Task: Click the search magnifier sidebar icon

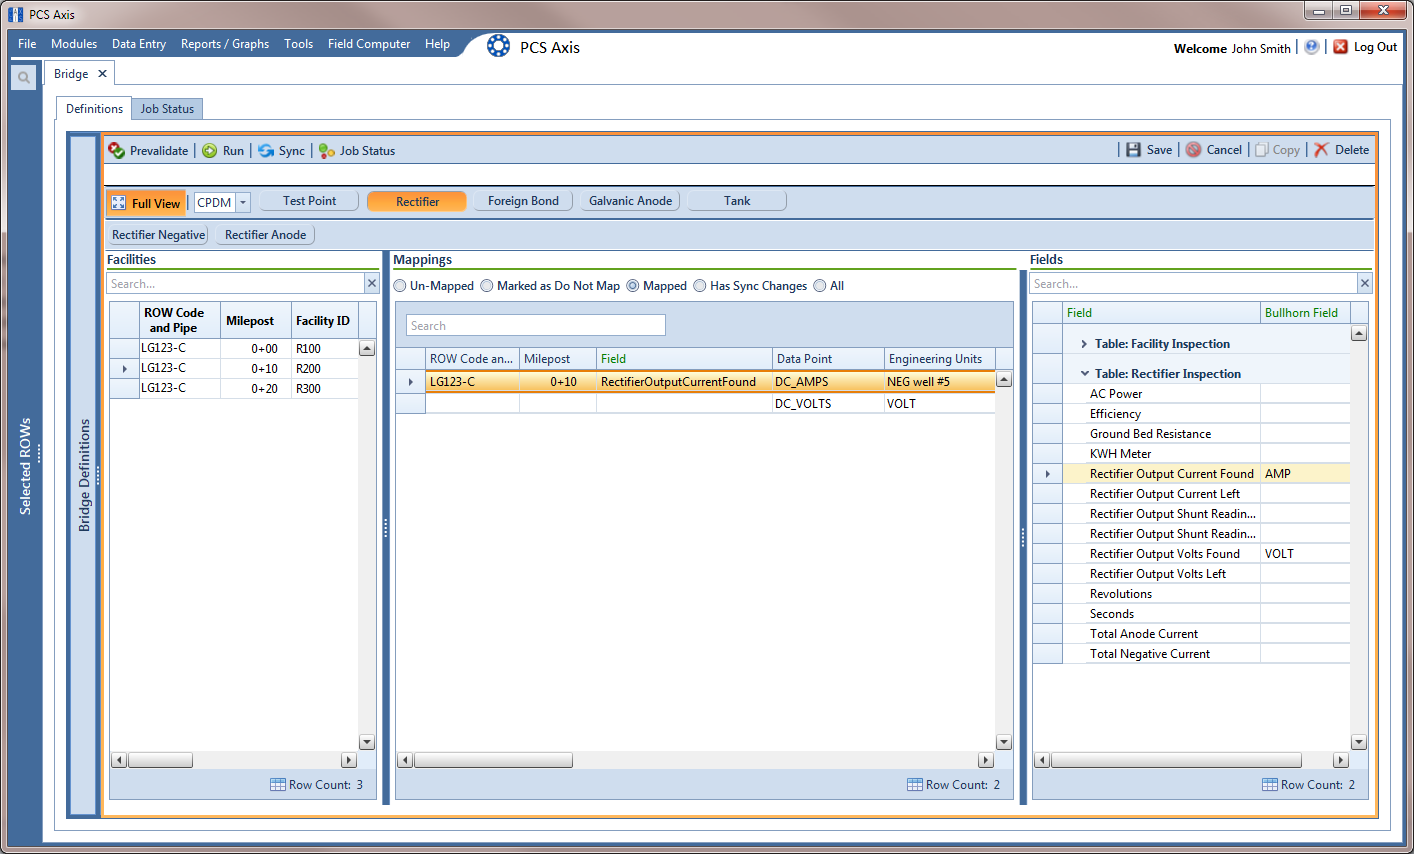Action: (x=24, y=77)
